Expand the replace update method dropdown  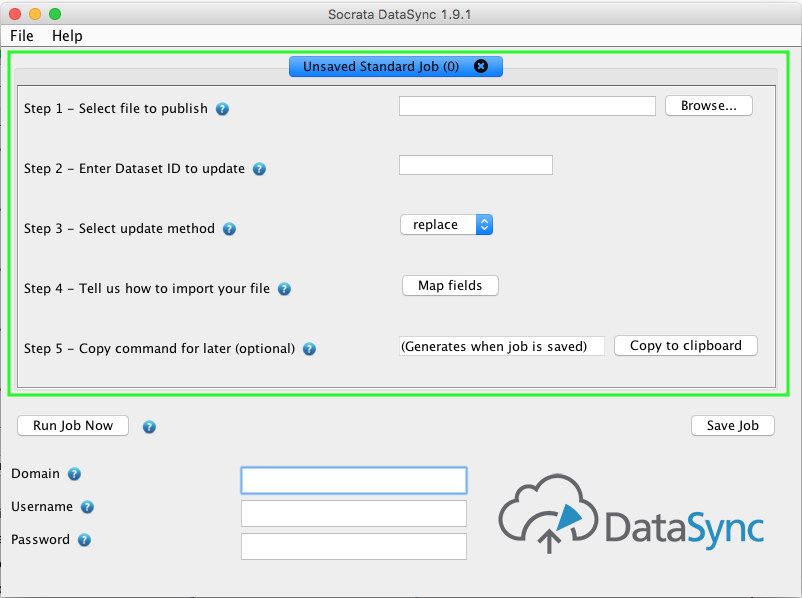447,225
